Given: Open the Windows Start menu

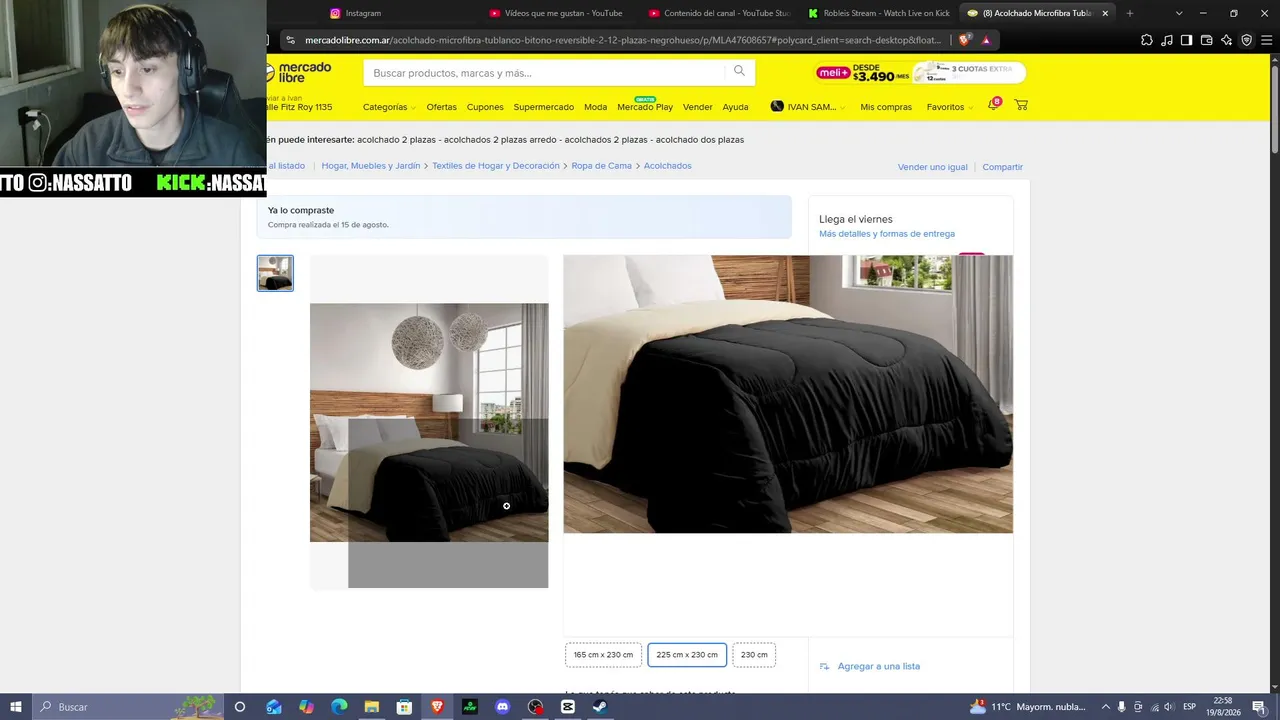Looking at the screenshot, I should tap(16, 707).
